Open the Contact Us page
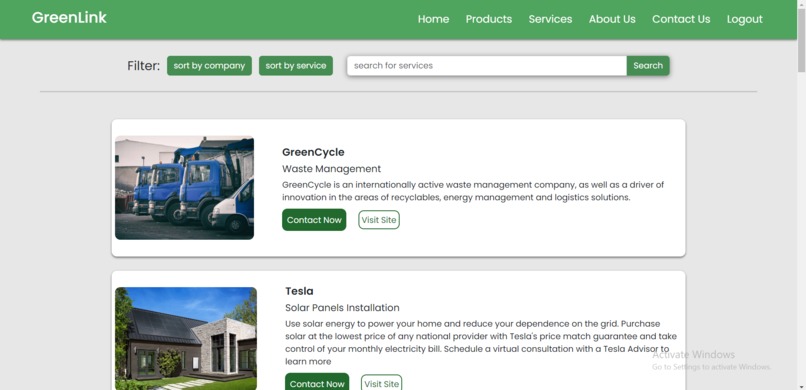806x390 pixels. (x=681, y=19)
